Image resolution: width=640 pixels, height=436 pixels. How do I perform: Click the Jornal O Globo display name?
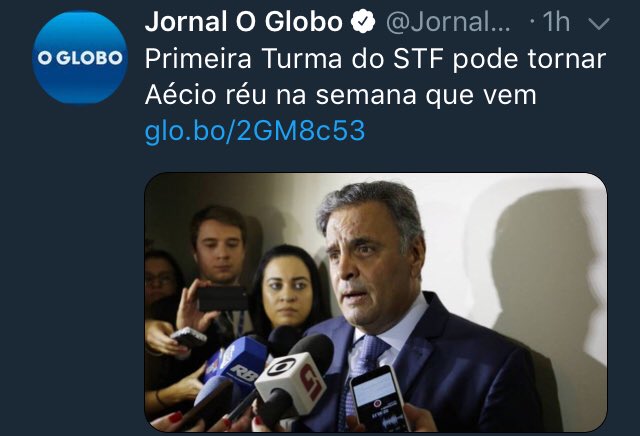[244, 22]
